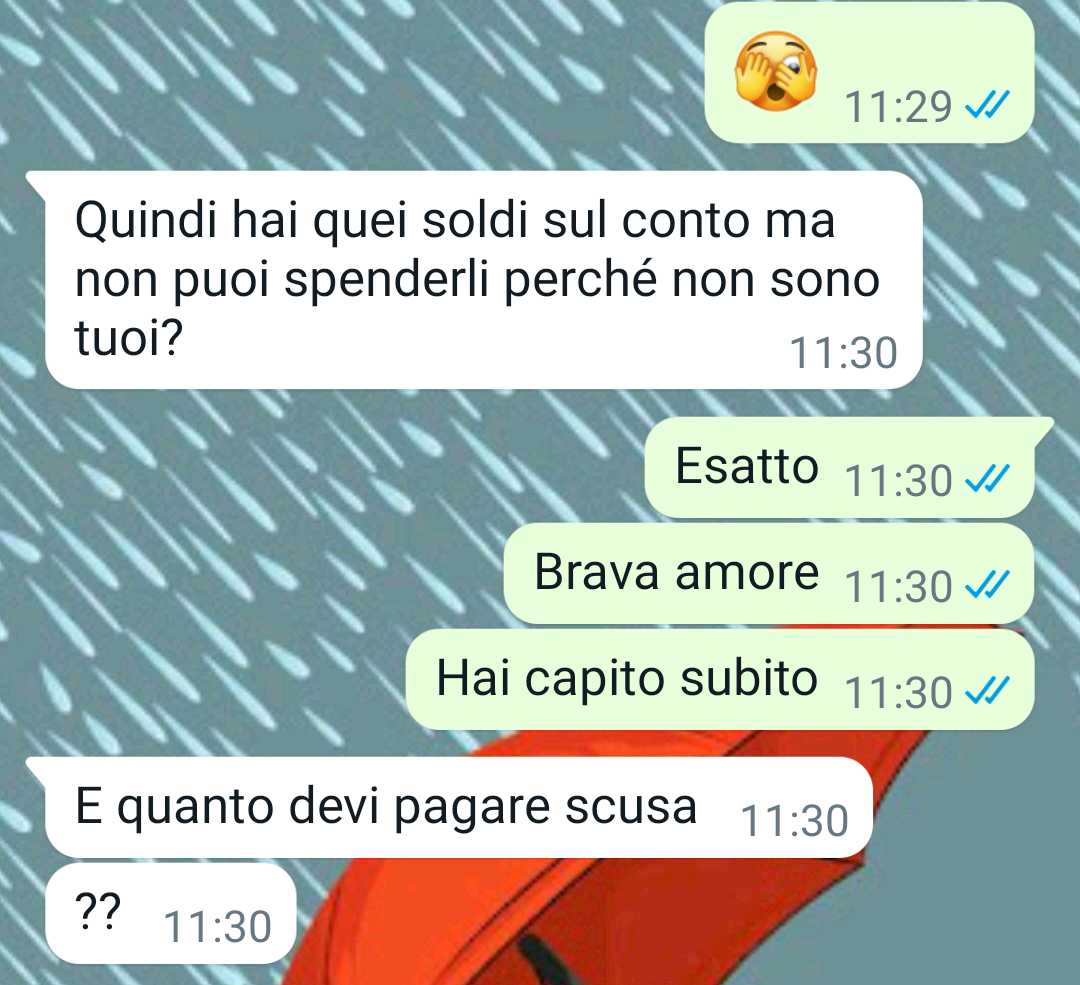This screenshot has width=1080, height=985.
Task: Select the 'Hai capito subito' message text
Action: click(627, 678)
